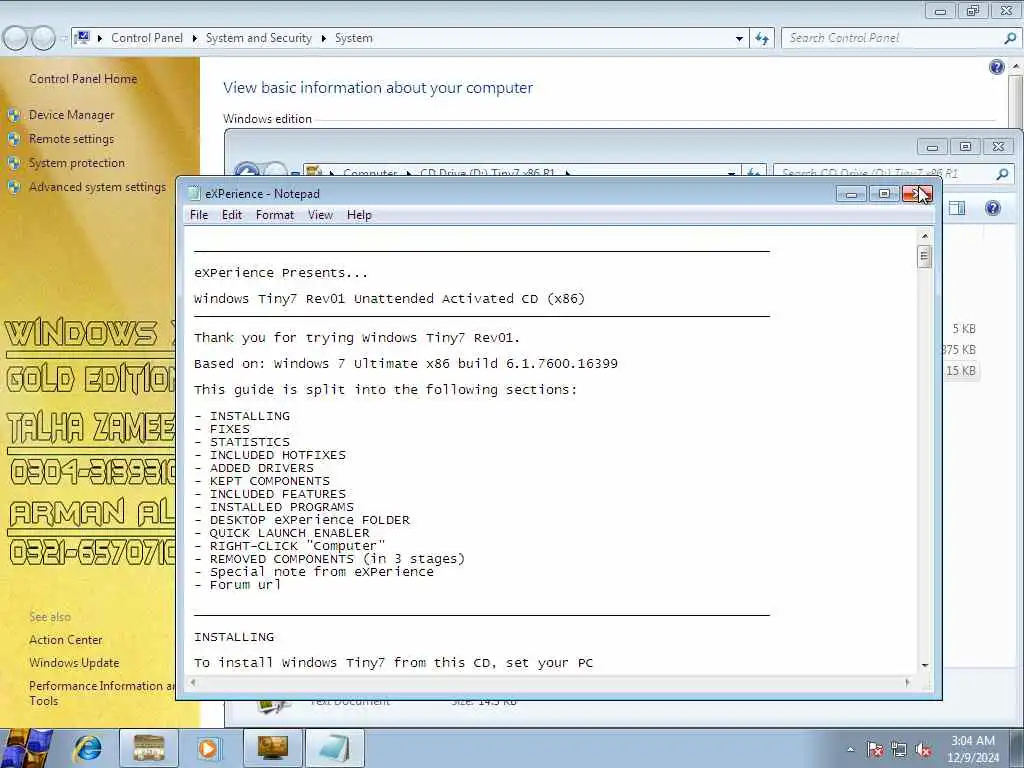This screenshot has width=1024, height=768.
Task: Click the '- STATISTICS' line in Notepad
Action: [x=242, y=442]
